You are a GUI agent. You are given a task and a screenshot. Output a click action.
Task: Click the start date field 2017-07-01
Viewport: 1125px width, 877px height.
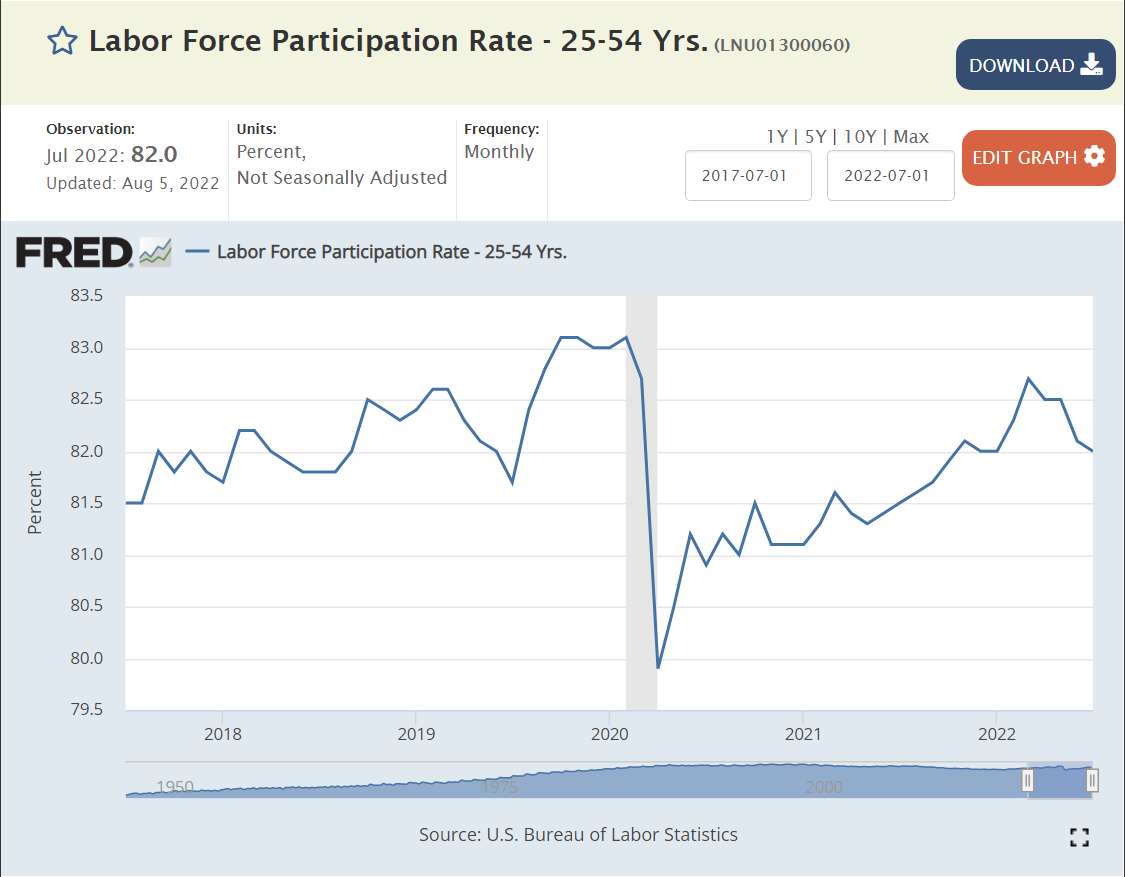[748, 175]
